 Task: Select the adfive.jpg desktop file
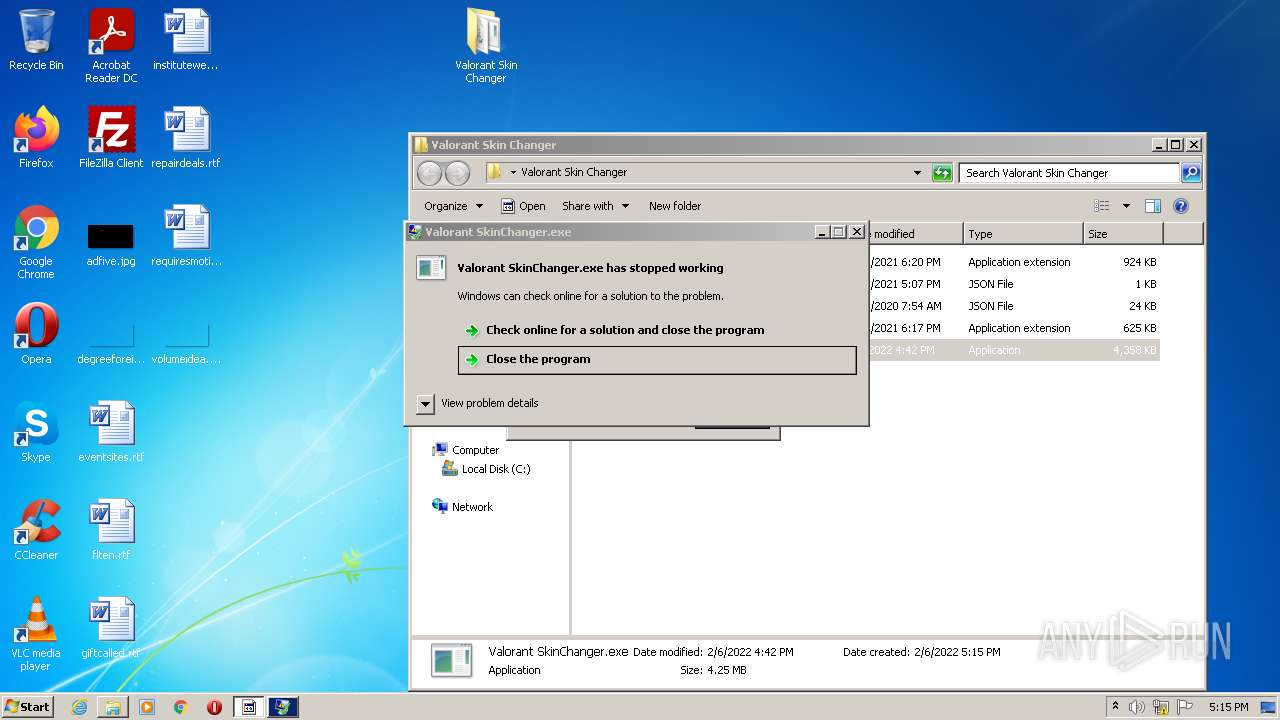pos(111,245)
